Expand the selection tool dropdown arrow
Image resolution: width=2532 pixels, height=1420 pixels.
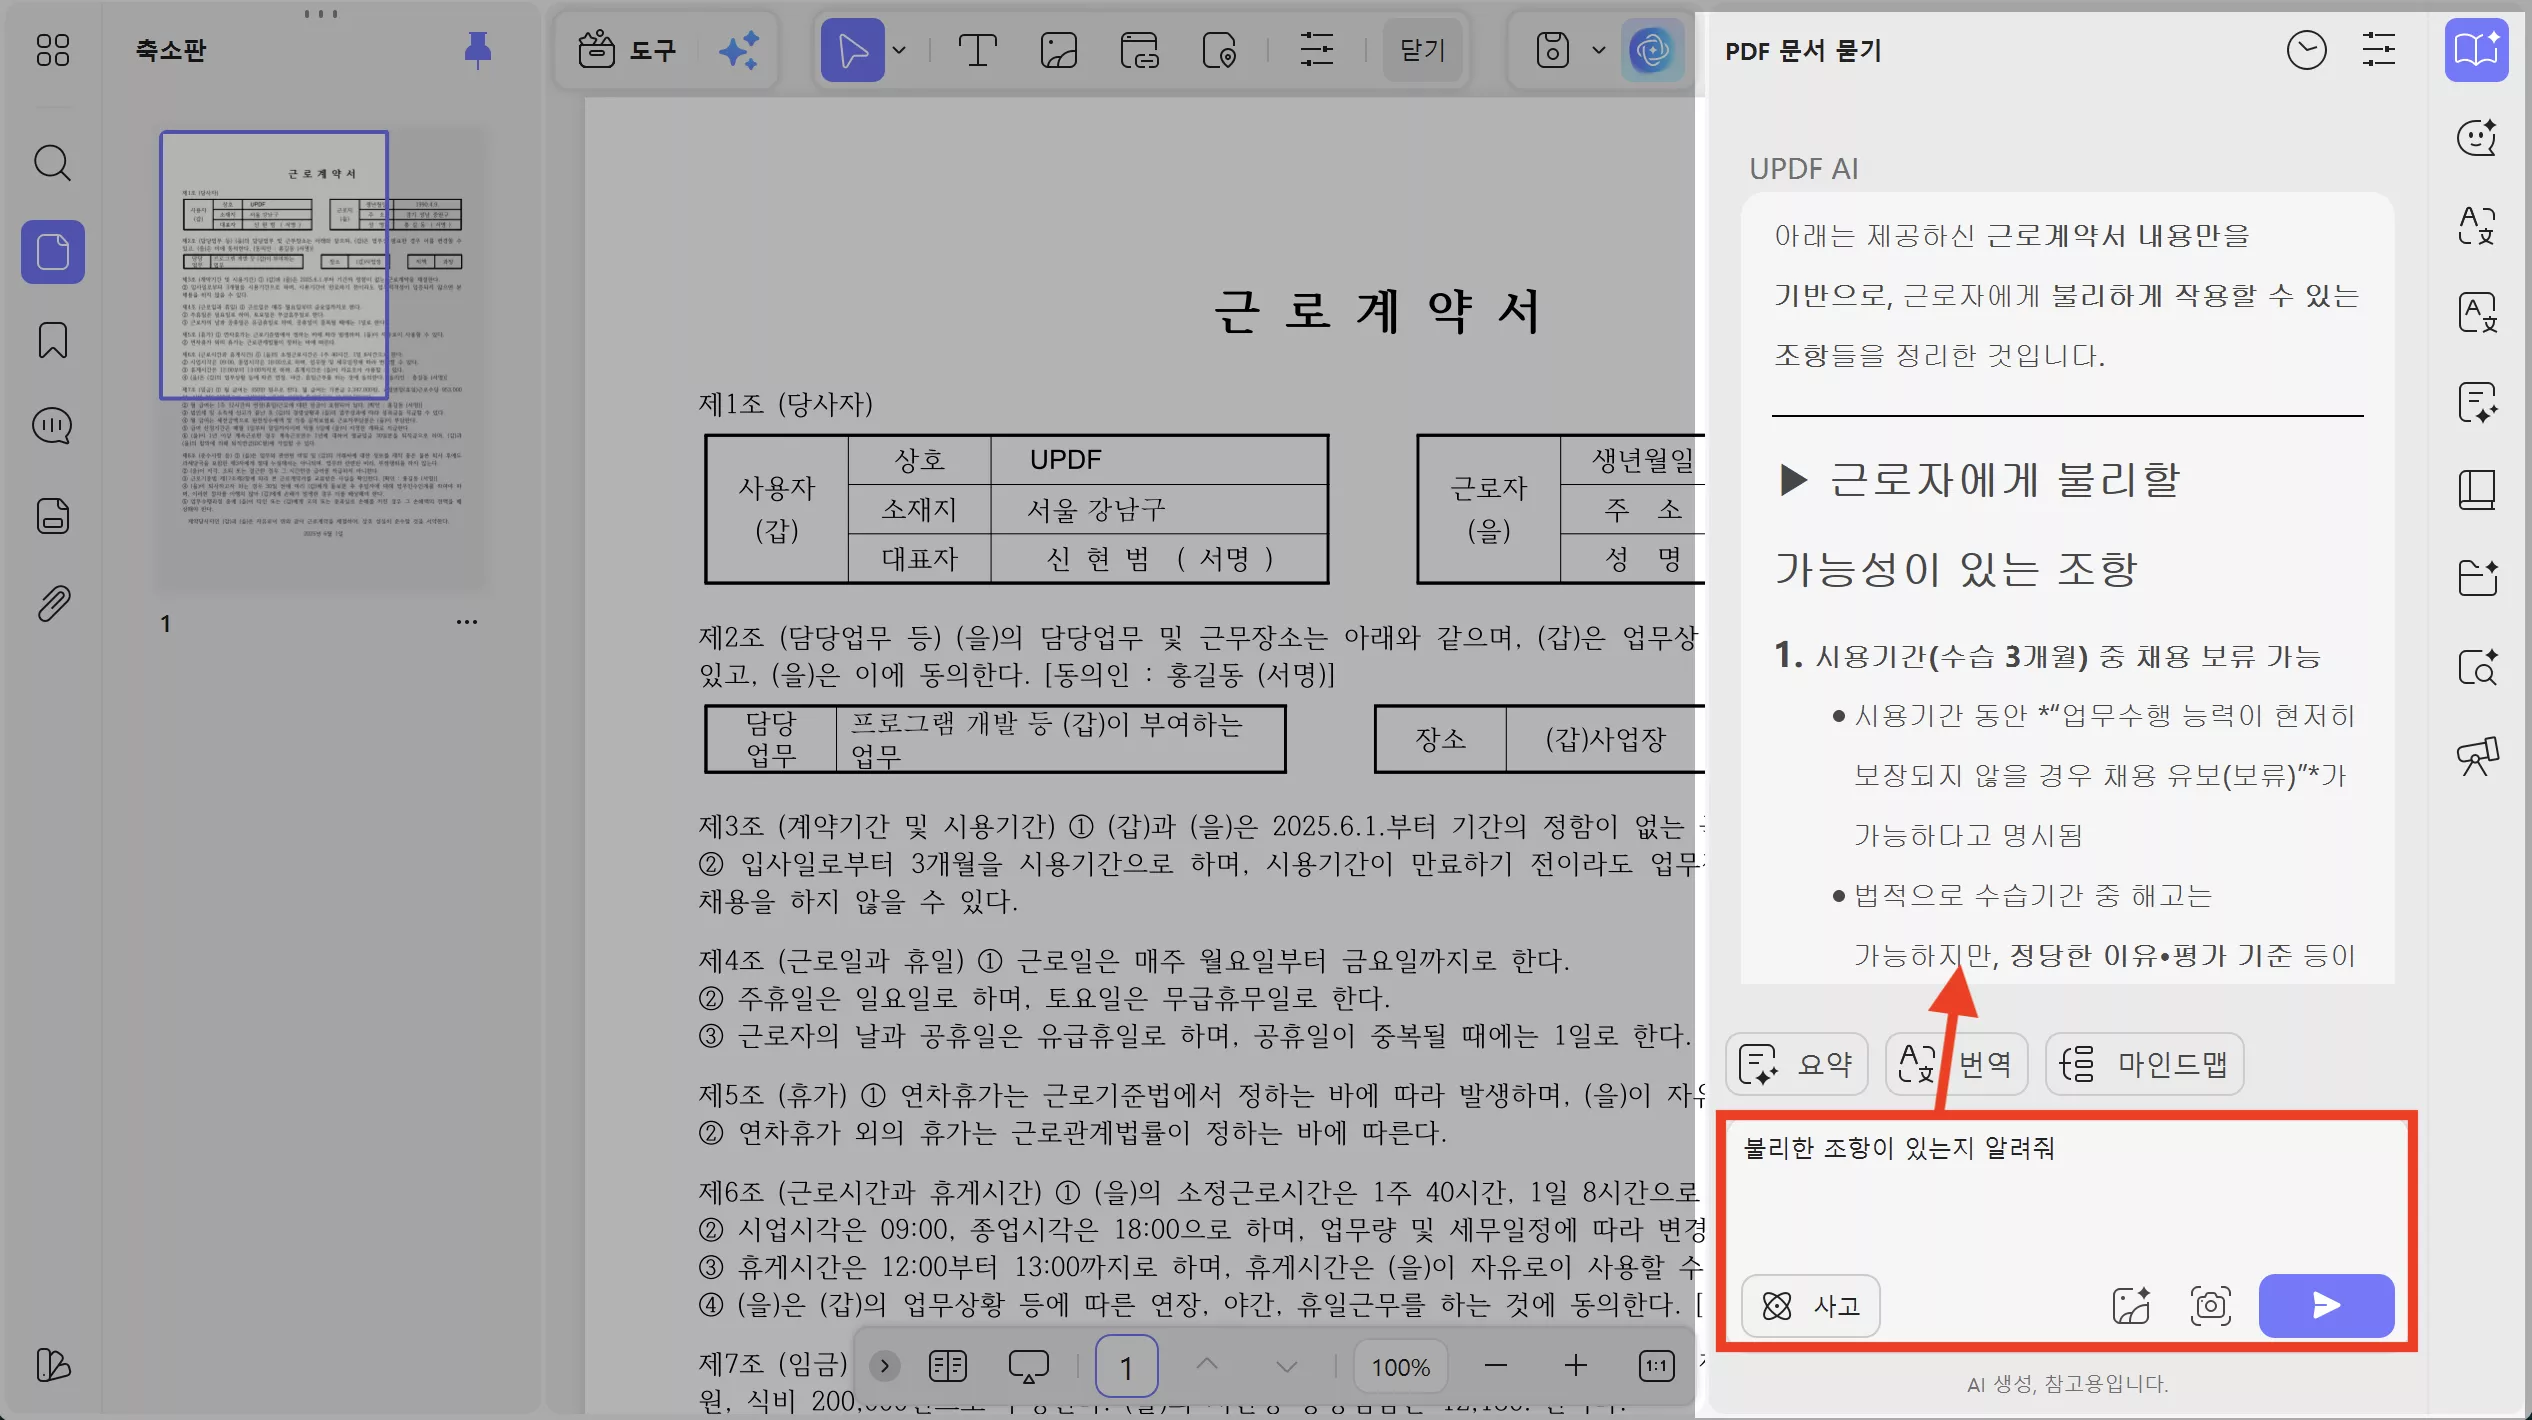[901, 49]
